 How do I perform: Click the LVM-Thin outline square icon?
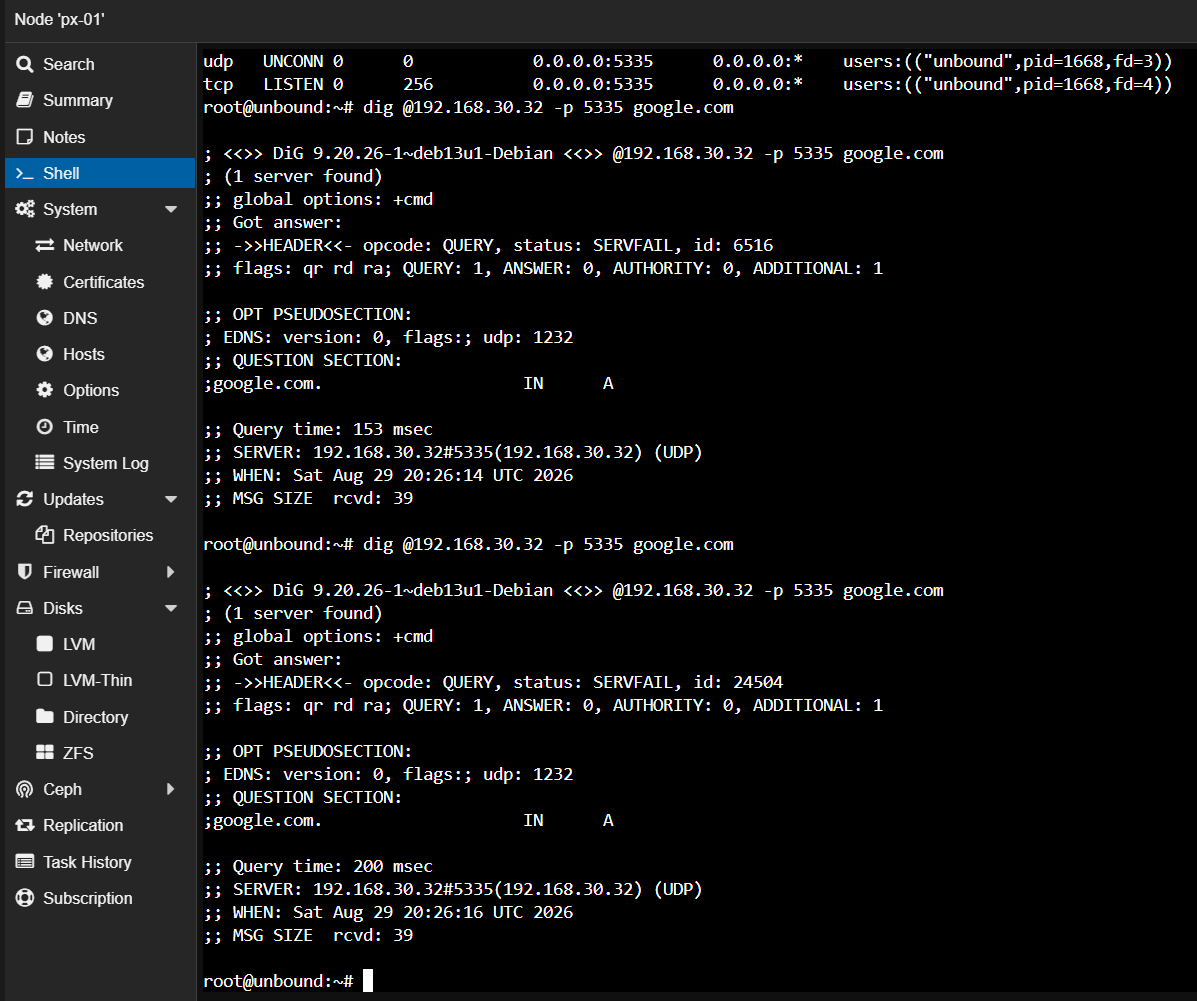tap(45, 680)
